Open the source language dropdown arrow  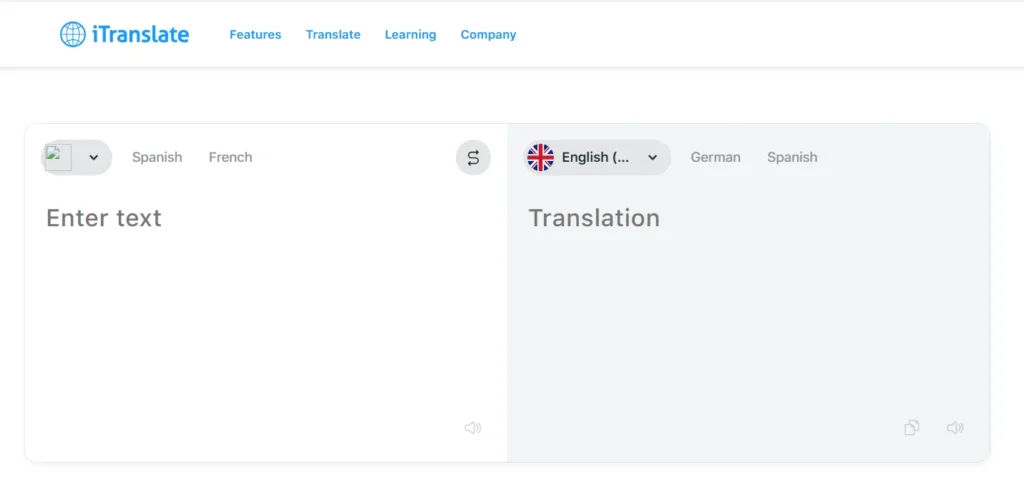pos(93,157)
